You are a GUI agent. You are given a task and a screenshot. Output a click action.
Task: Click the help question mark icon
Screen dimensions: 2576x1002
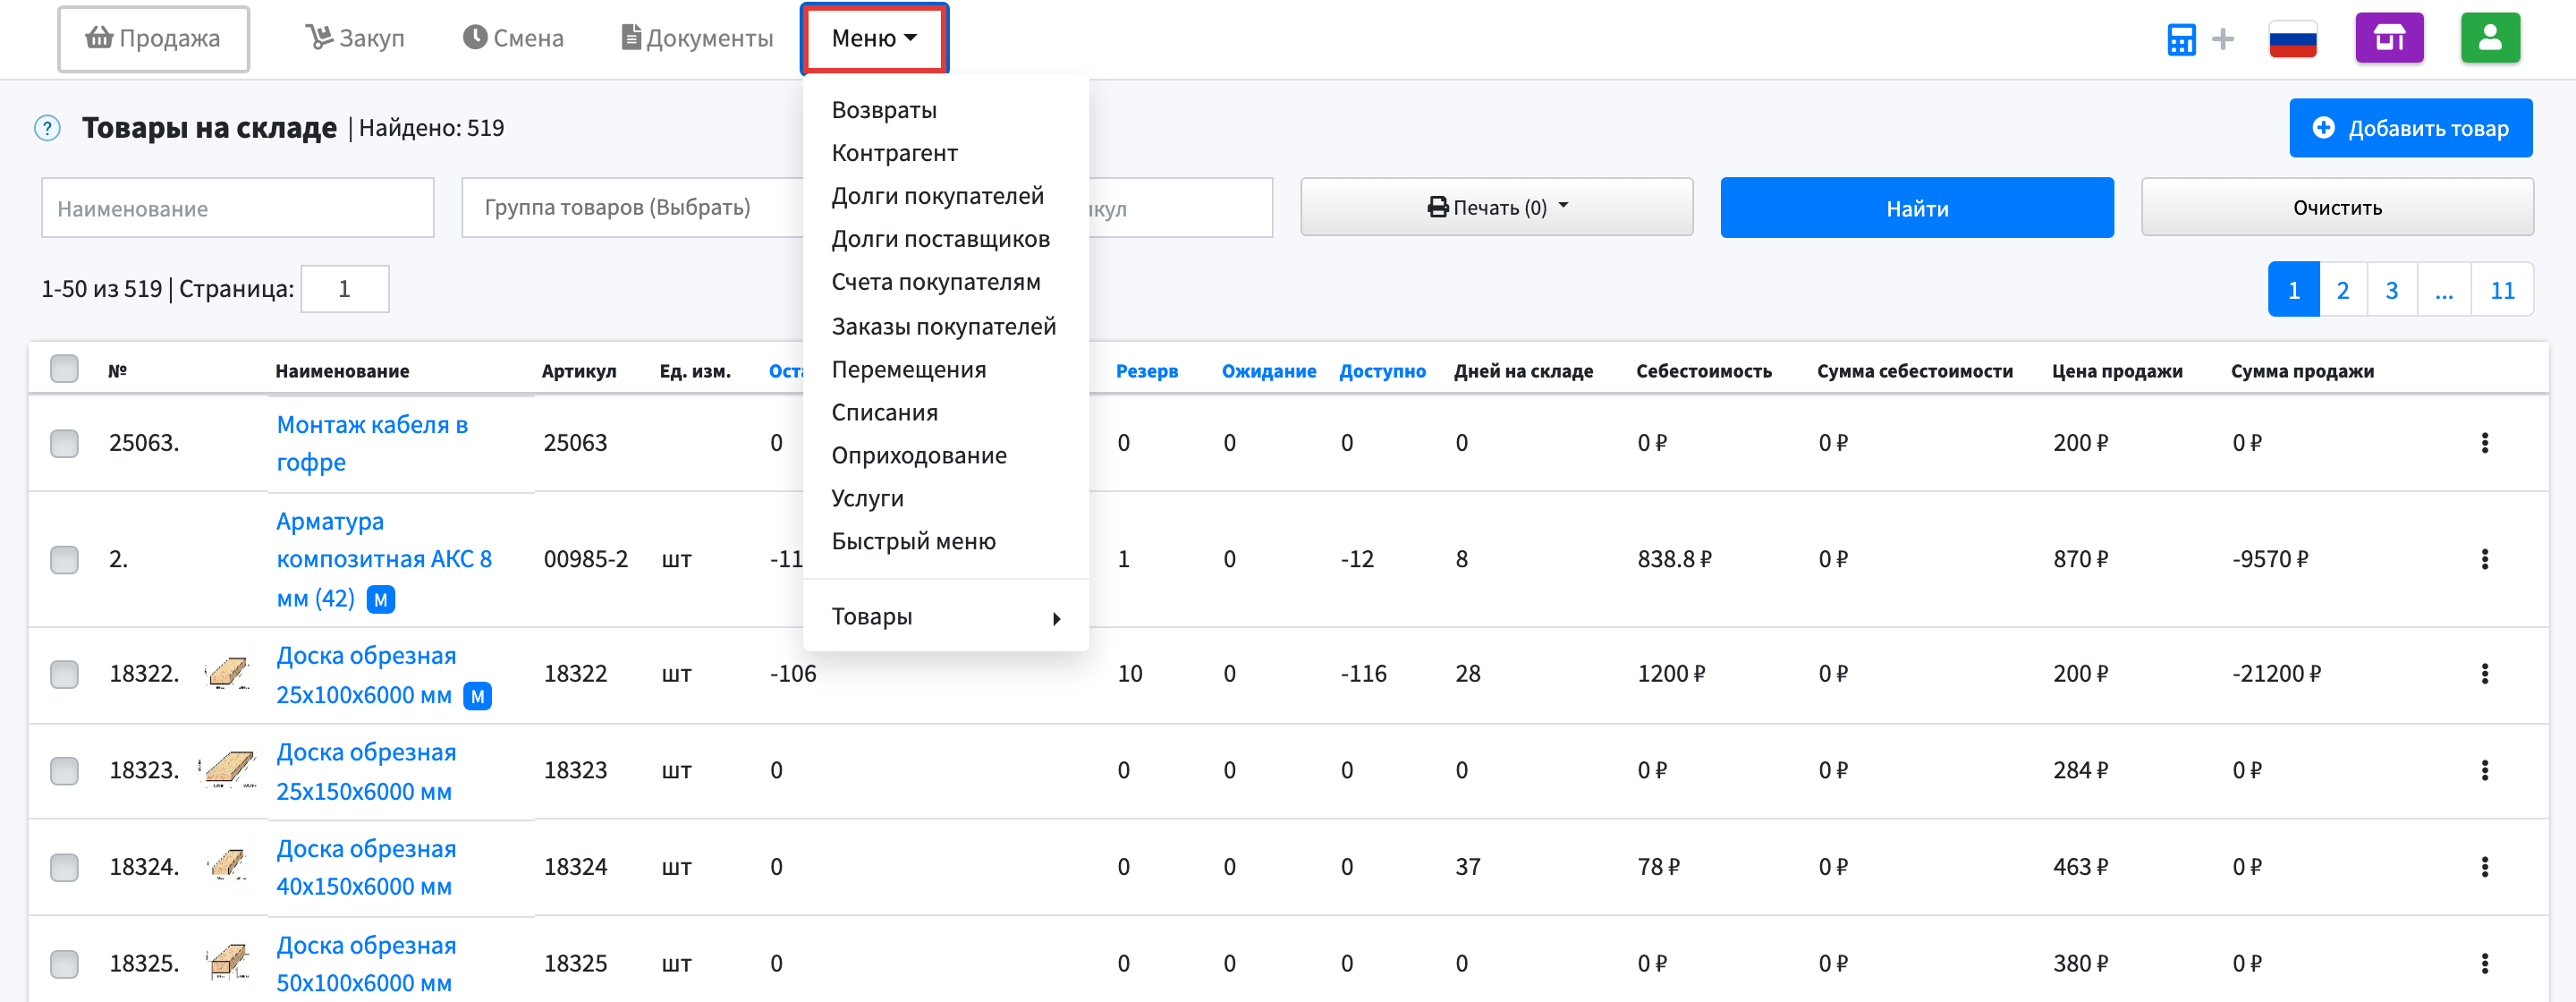pos(47,128)
